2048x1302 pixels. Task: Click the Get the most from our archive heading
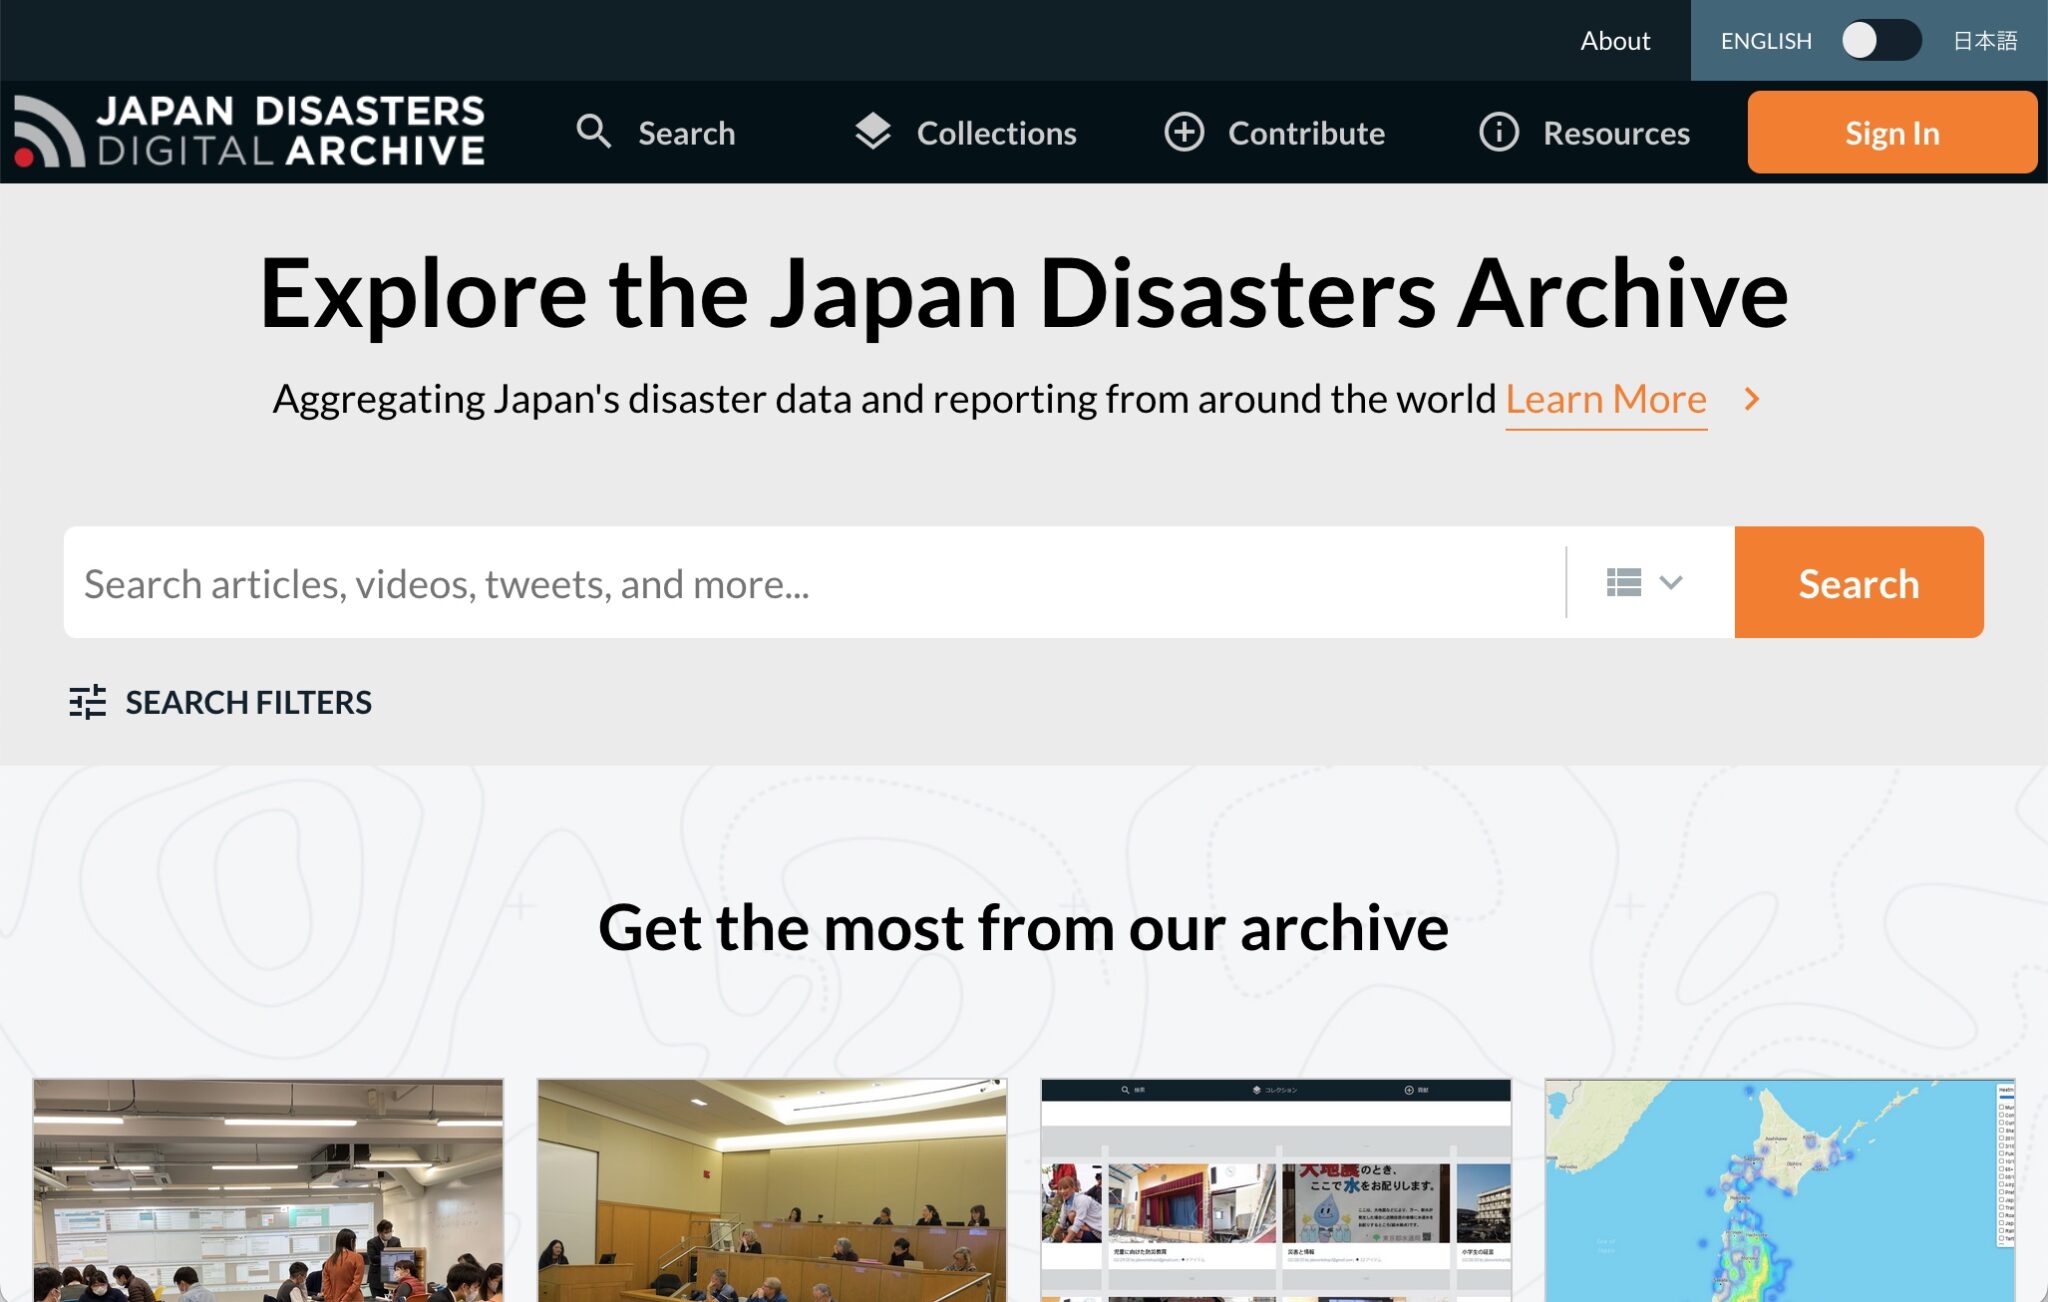coord(1024,928)
